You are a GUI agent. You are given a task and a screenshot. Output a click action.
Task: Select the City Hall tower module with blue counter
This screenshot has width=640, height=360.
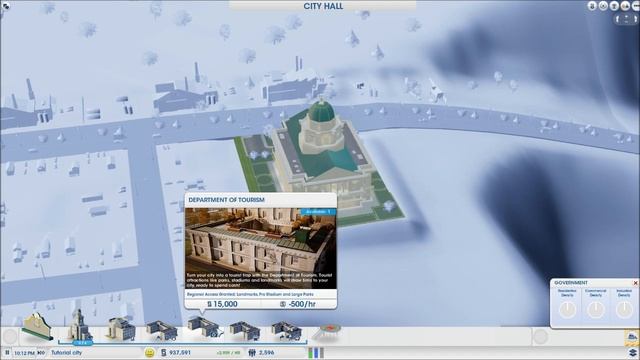point(80,327)
